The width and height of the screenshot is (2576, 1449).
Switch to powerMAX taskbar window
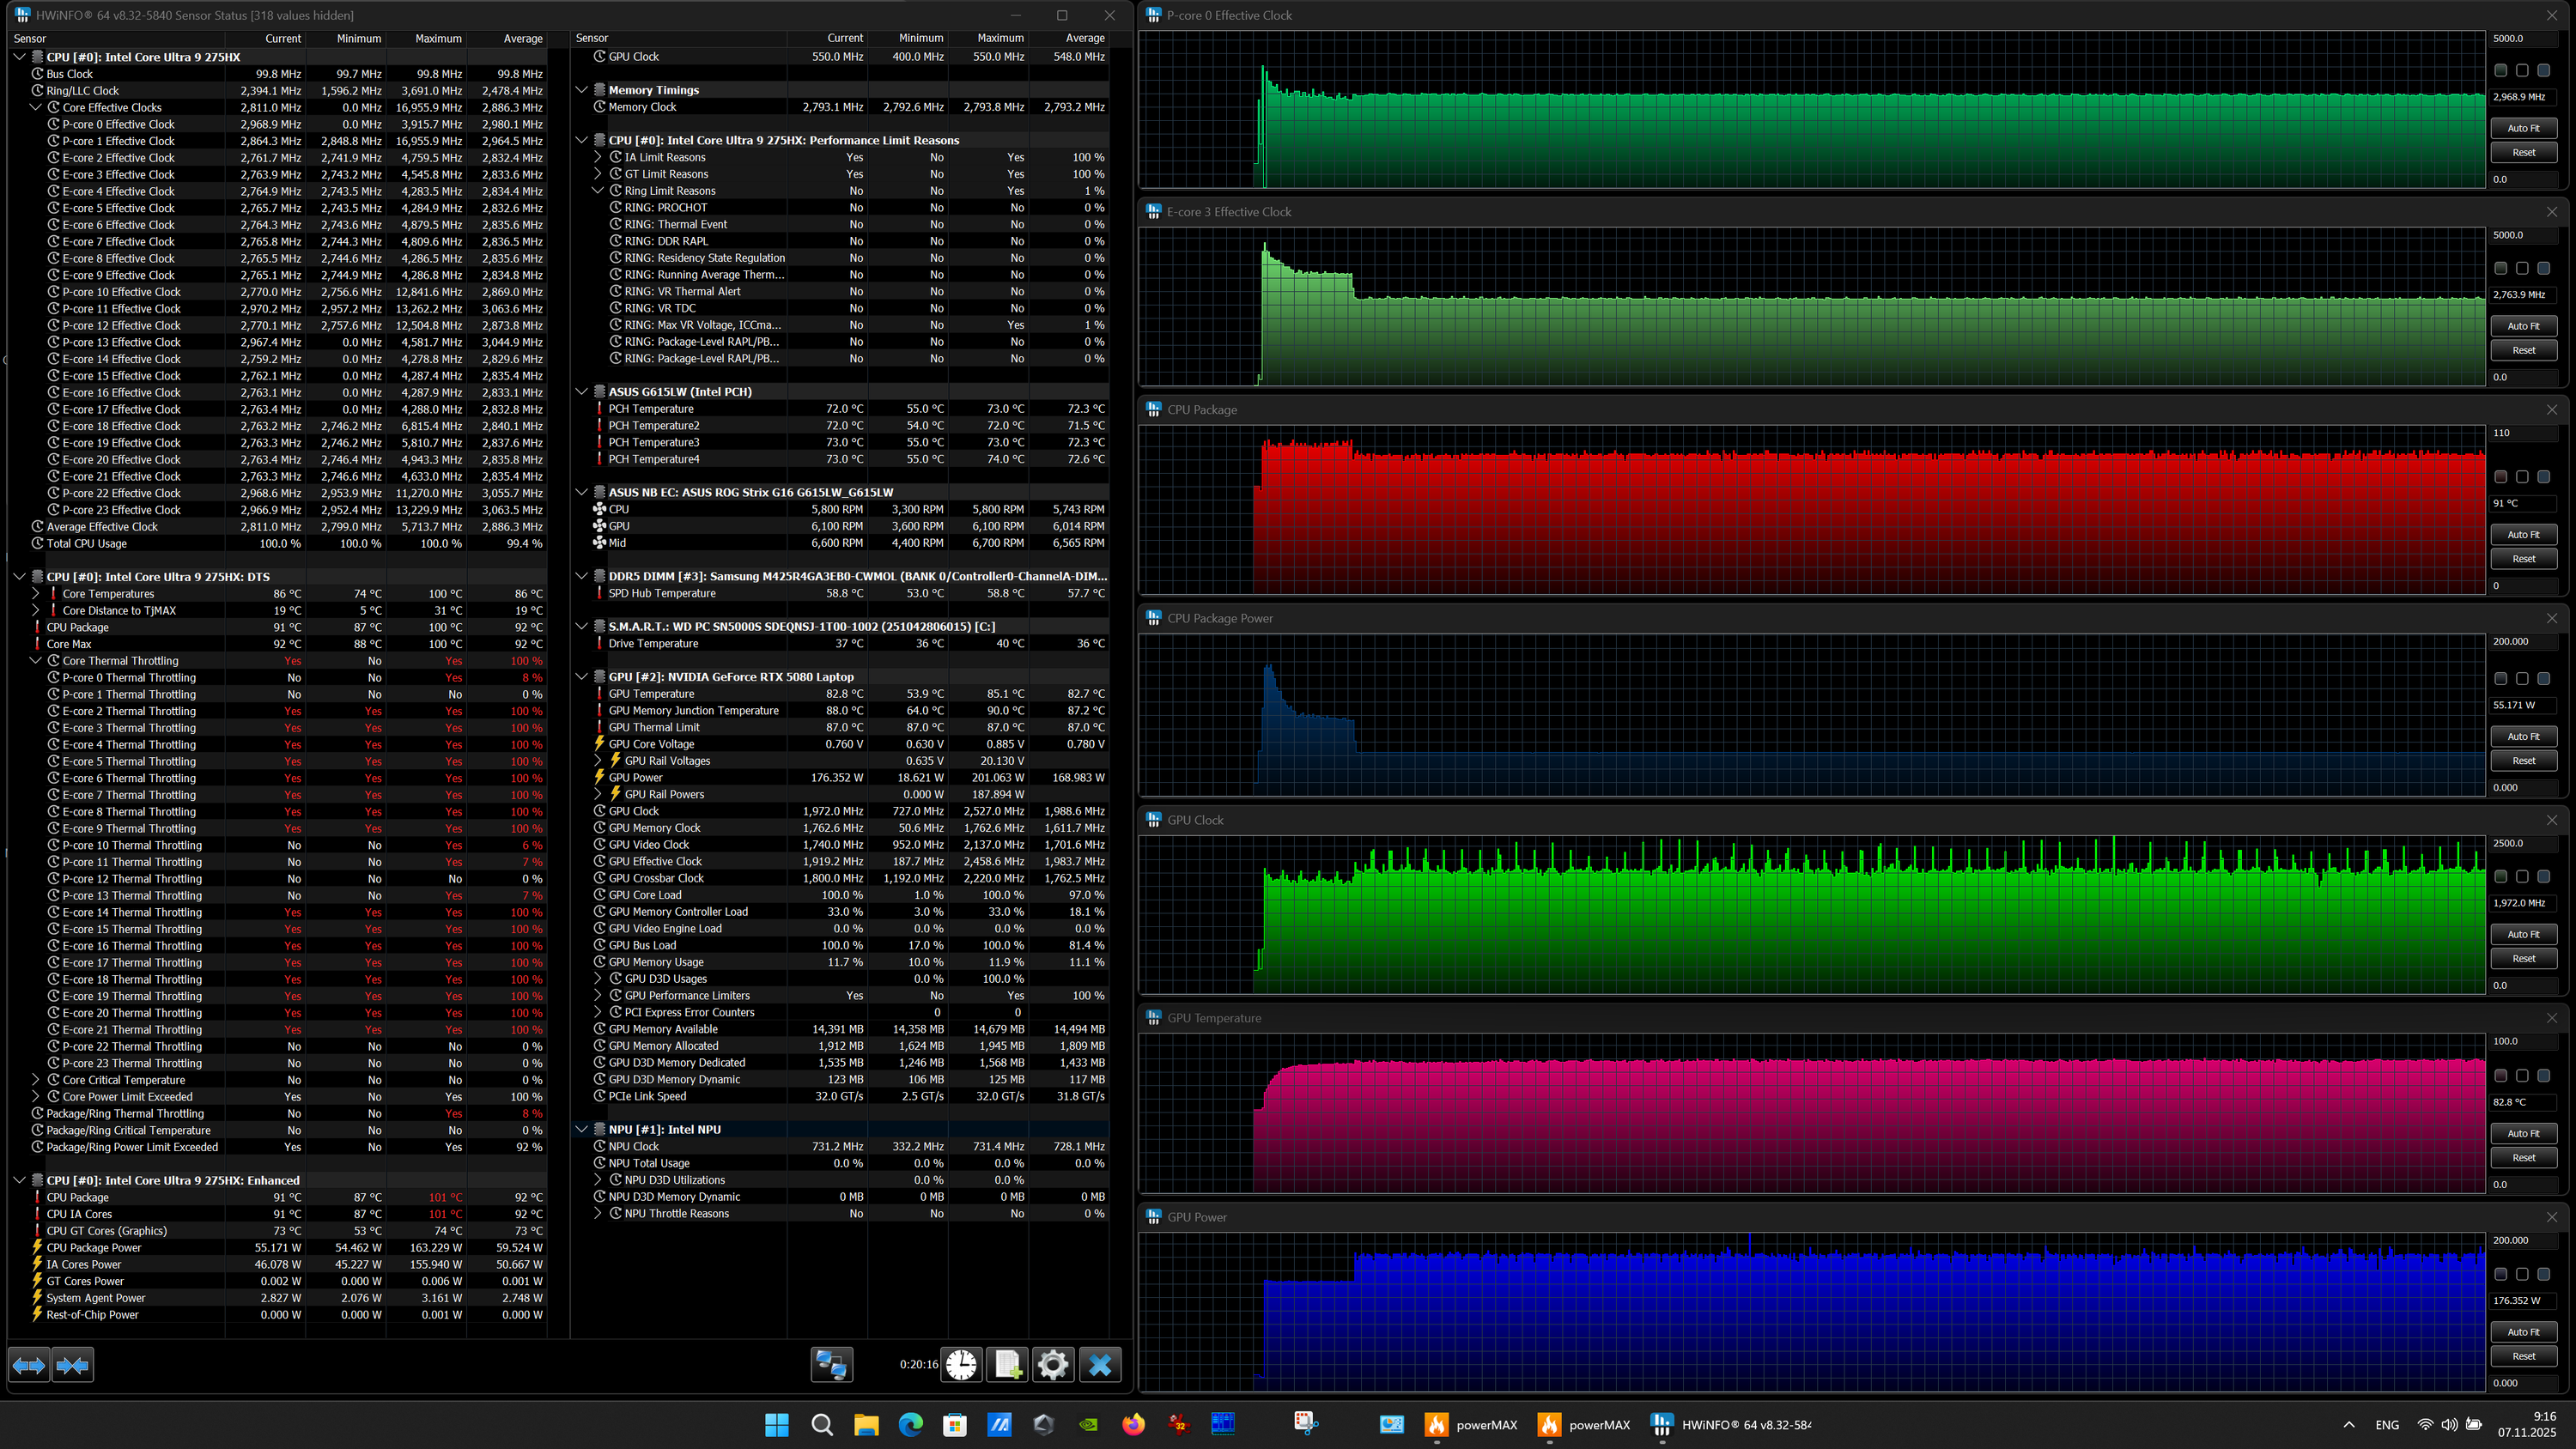click(1471, 1425)
